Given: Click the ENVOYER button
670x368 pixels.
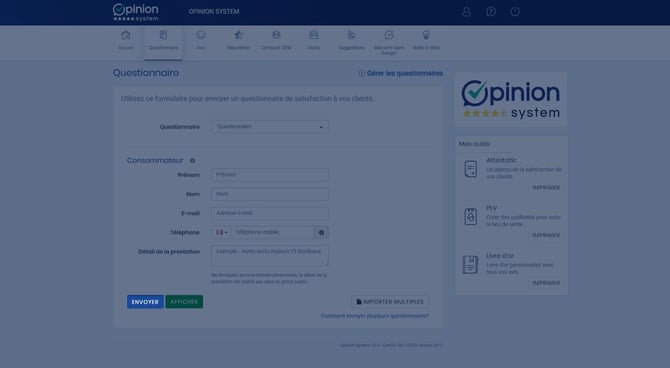Looking at the screenshot, I should pos(145,302).
